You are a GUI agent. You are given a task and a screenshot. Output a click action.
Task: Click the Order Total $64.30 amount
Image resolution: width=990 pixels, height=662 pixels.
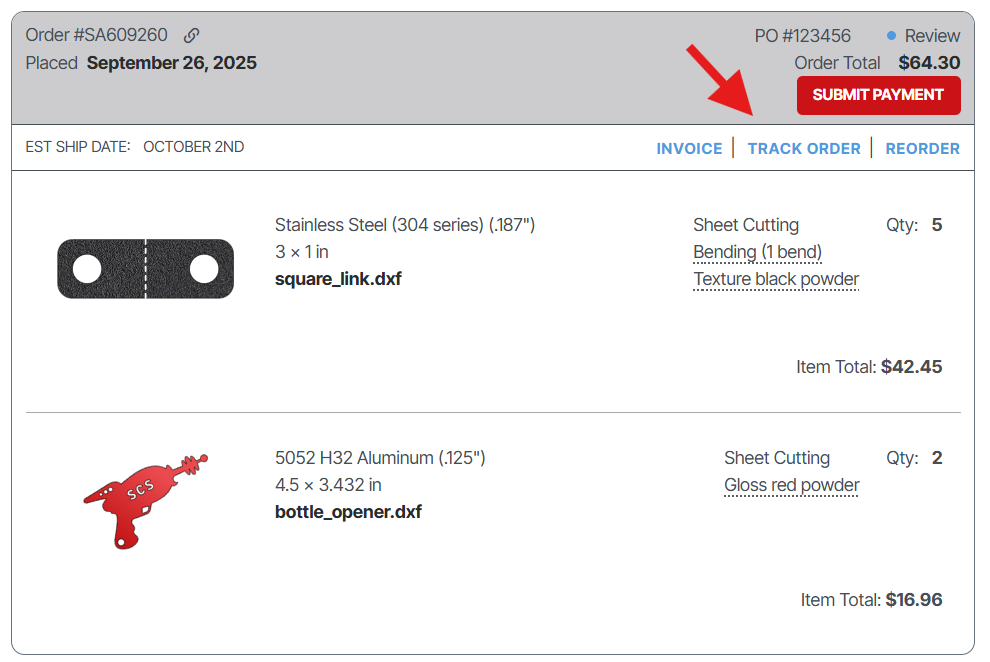928,63
